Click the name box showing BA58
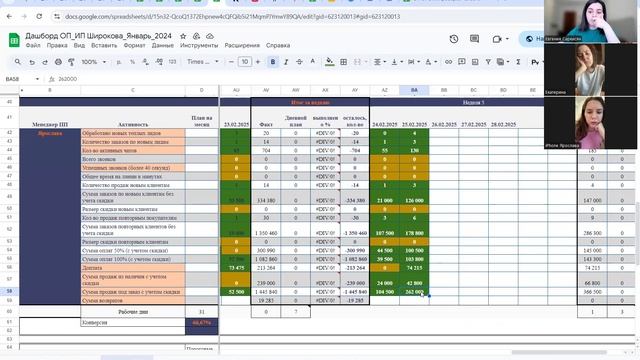Image resolution: width=640 pixels, height=360 pixels. coord(22,79)
